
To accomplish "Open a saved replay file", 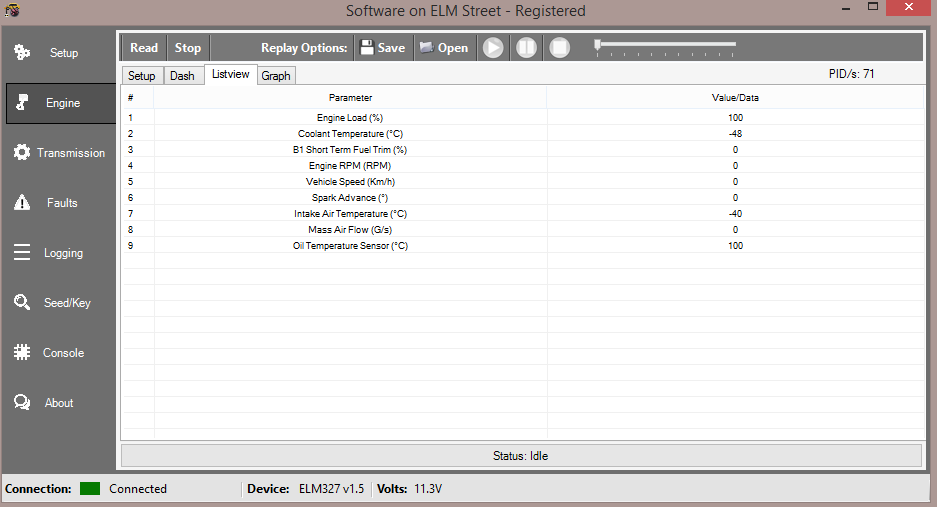I will [444, 48].
